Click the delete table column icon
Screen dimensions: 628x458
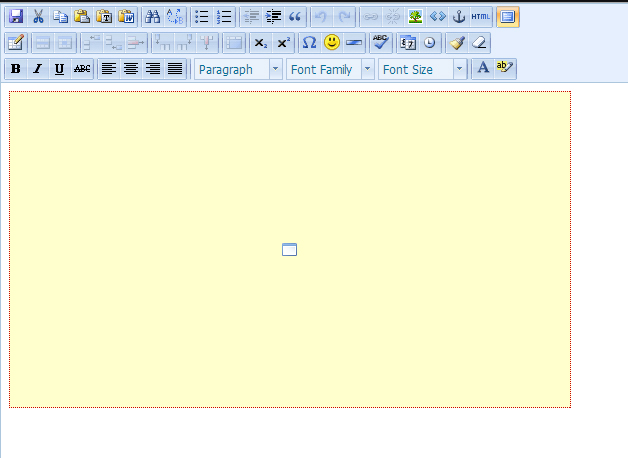click(x=207, y=43)
